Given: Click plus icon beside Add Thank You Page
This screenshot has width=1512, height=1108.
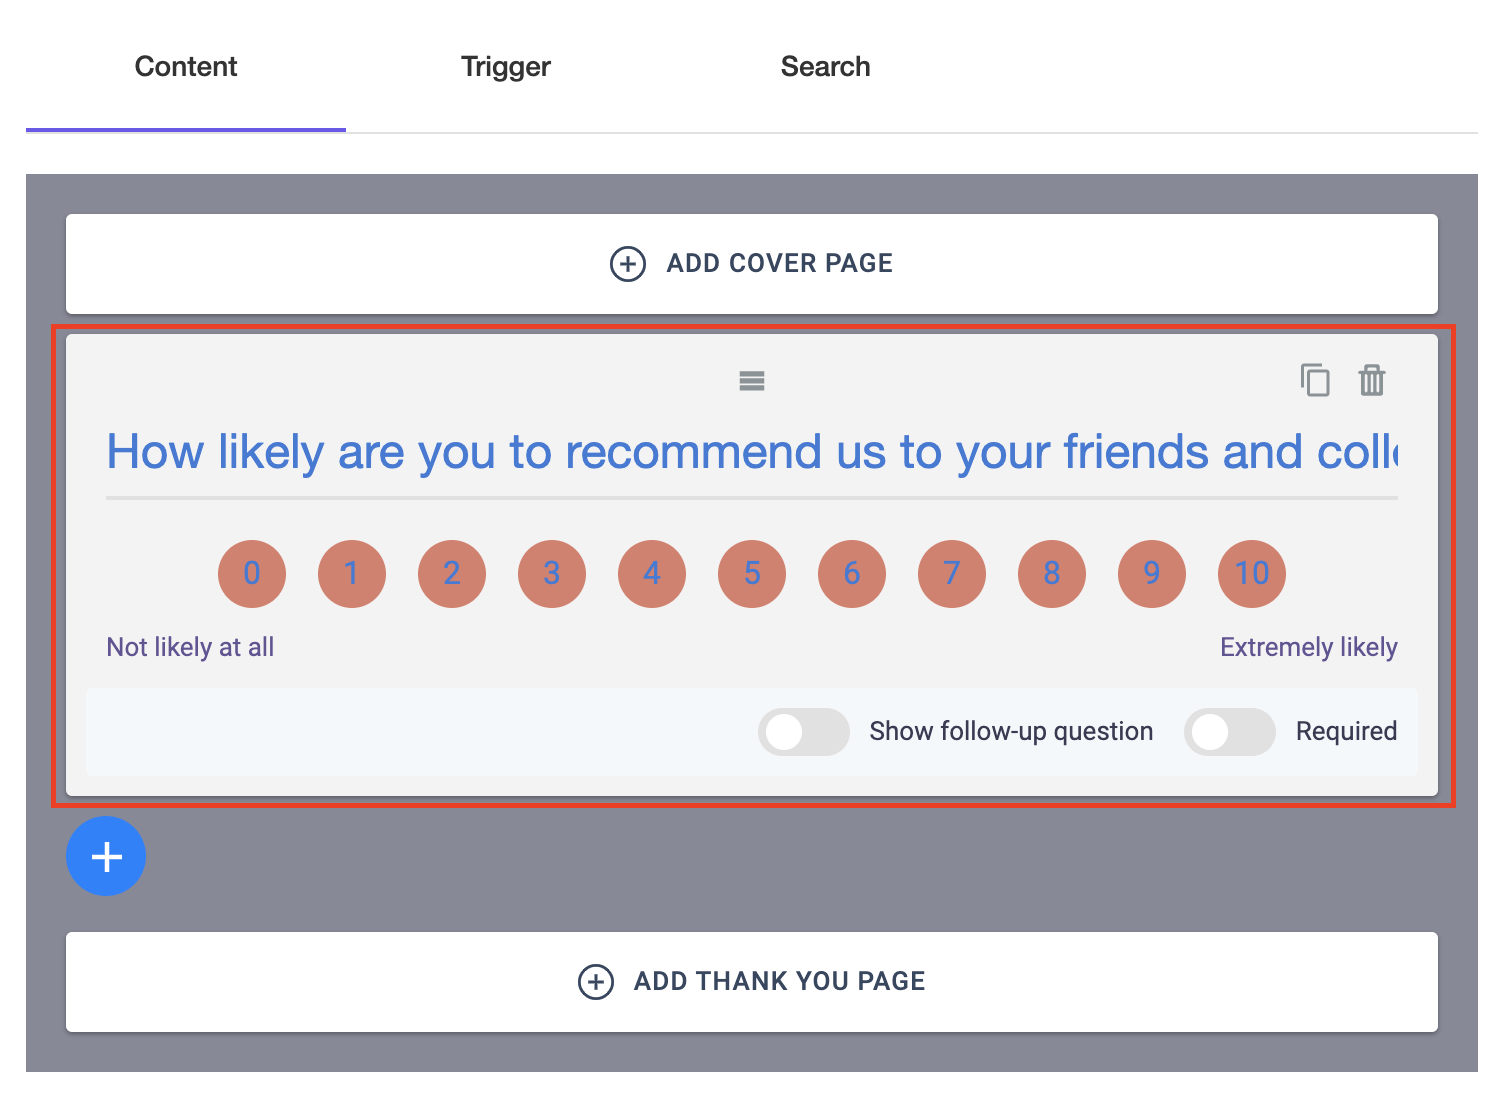Looking at the screenshot, I should [x=596, y=982].
